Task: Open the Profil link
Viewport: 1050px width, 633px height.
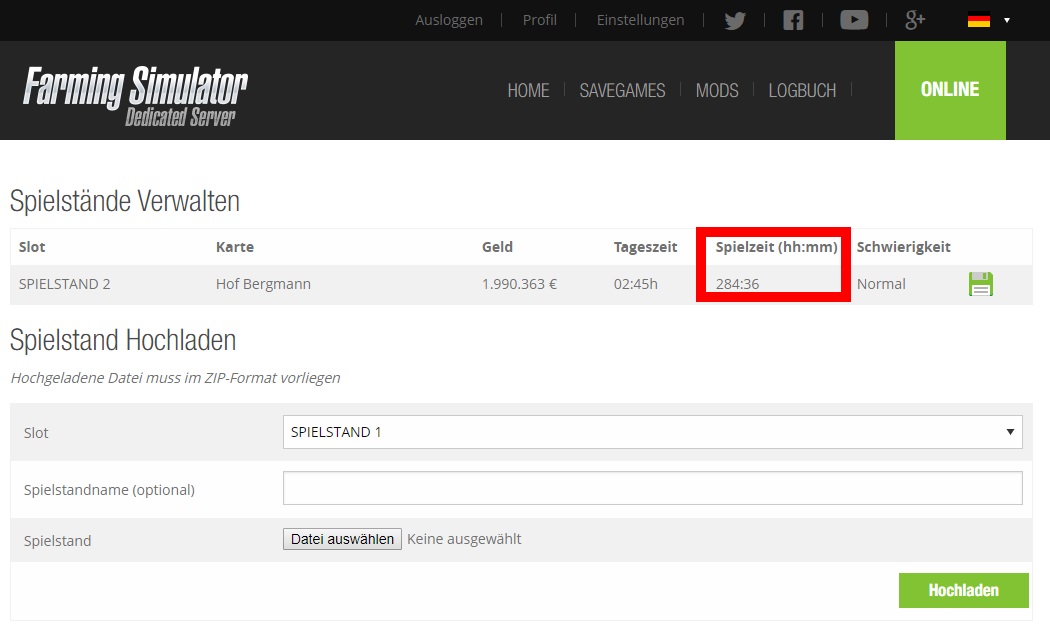Action: click(x=540, y=20)
